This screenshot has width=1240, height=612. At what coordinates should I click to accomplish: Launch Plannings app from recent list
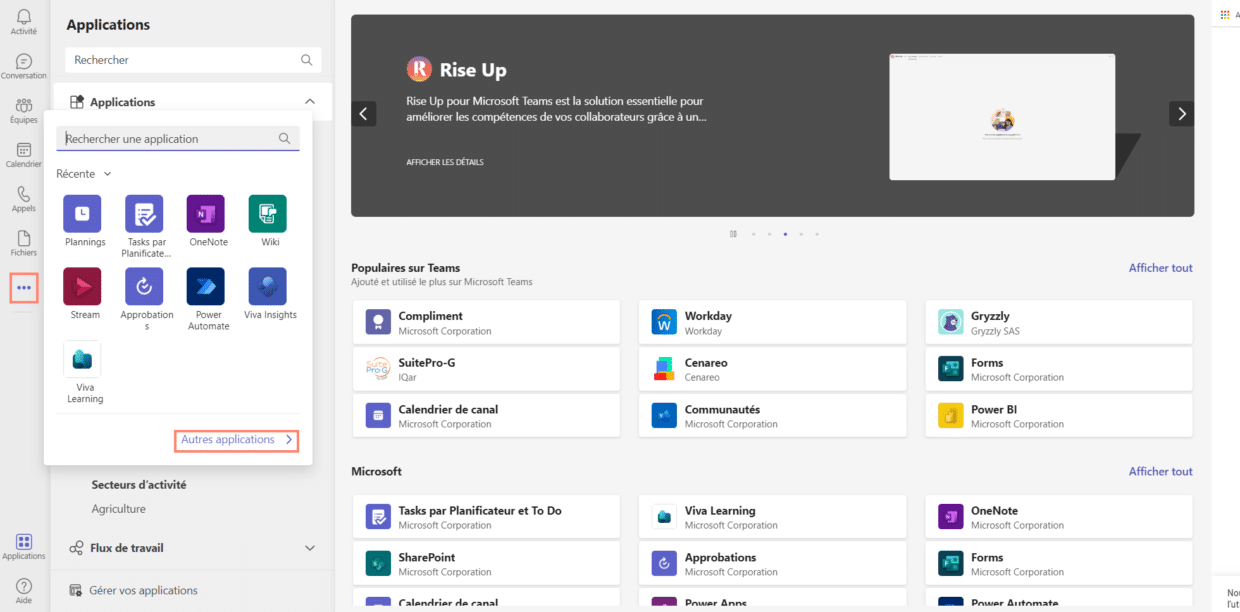pos(85,221)
